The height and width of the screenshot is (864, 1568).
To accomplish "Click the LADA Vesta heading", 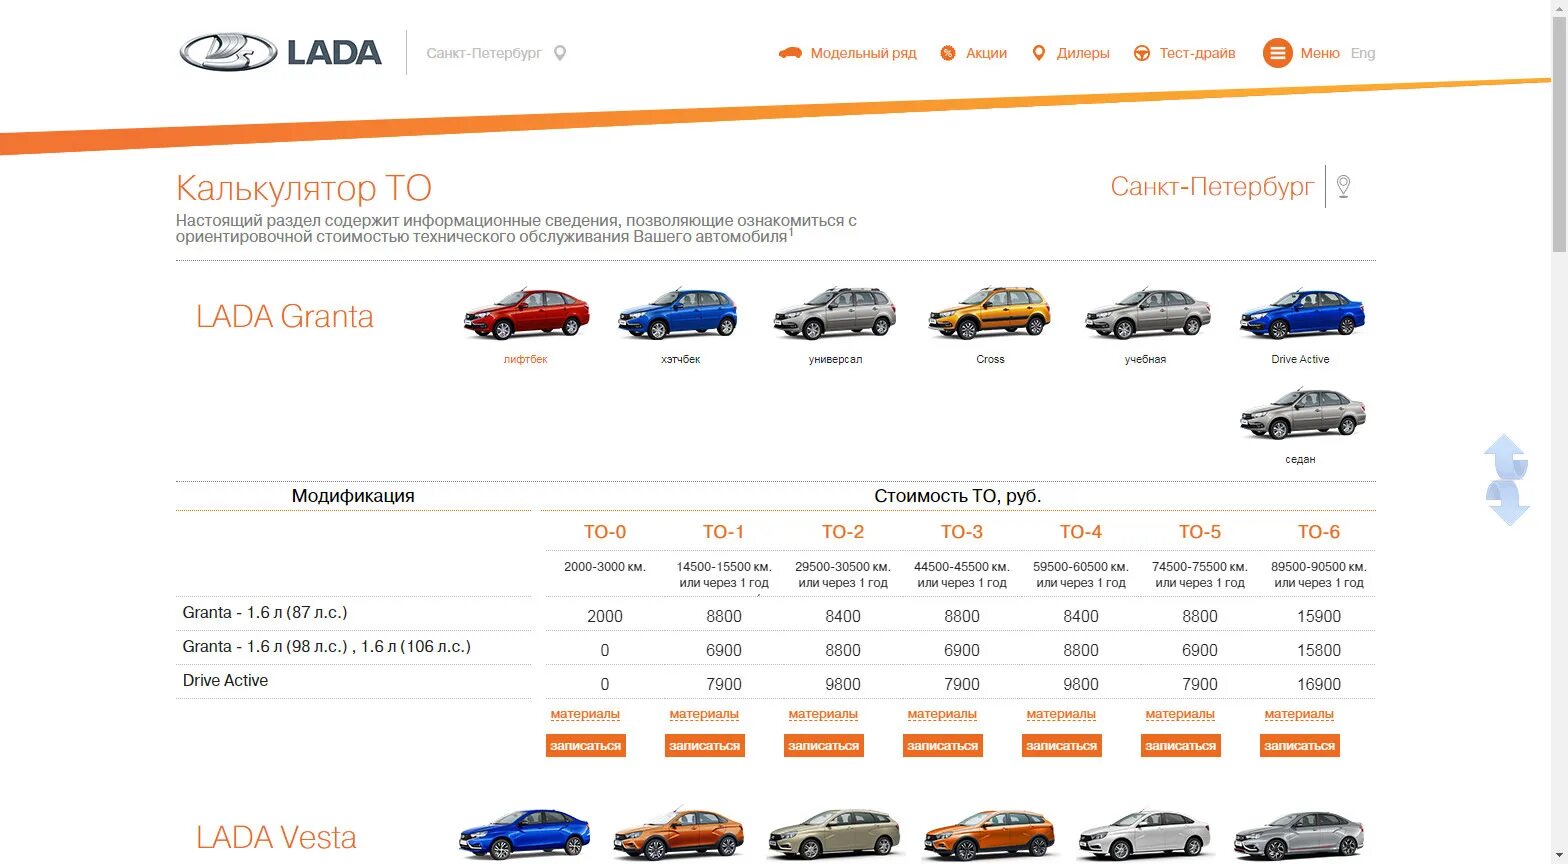I will pos(276,837).
